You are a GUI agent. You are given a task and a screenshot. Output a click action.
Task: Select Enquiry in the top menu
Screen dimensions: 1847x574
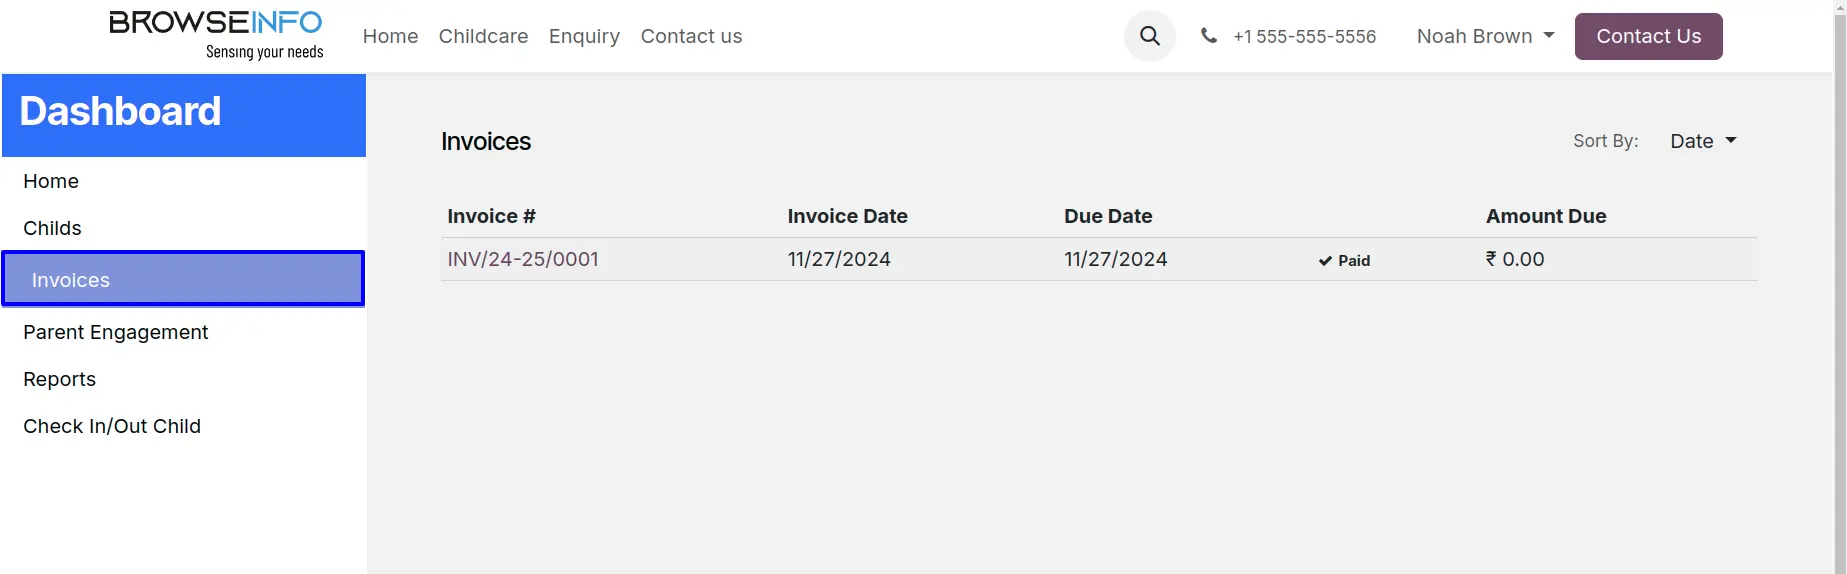click(584, 36)
